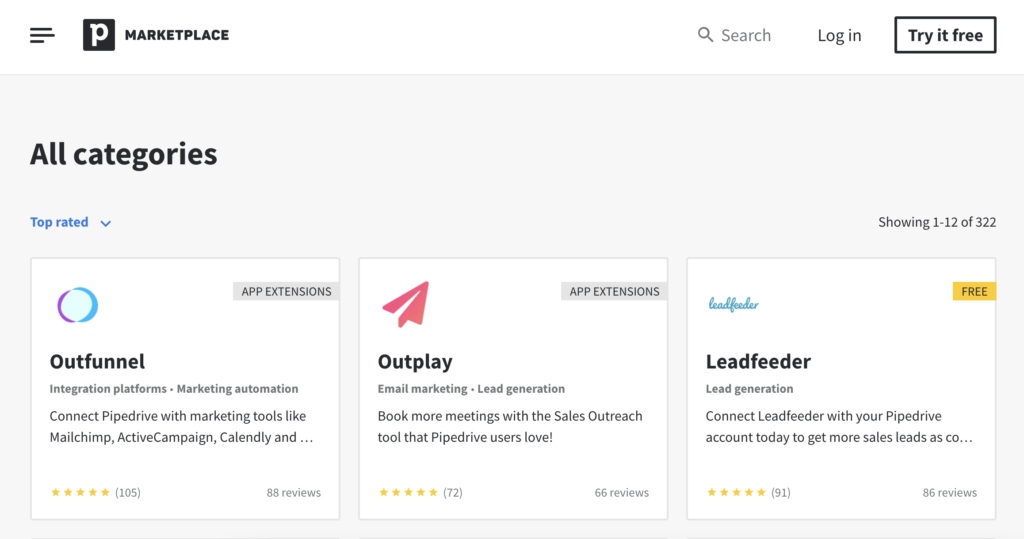Open the Outplay paper plane logo

(406, 304)
